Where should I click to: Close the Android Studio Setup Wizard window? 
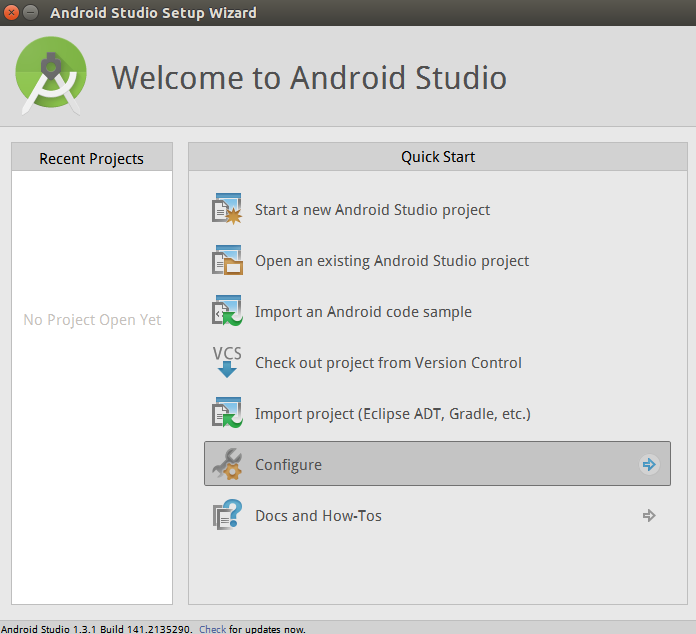tap(12, 13)
